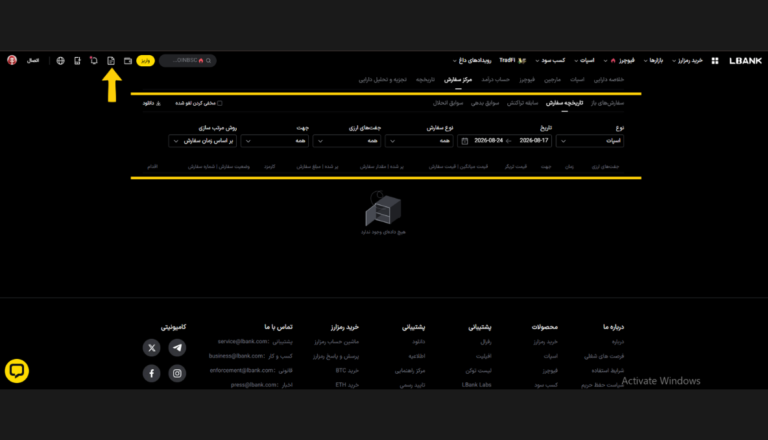
Task: Switch to سوابق انحلال sub-tab
Action: (x=448, y=103)
